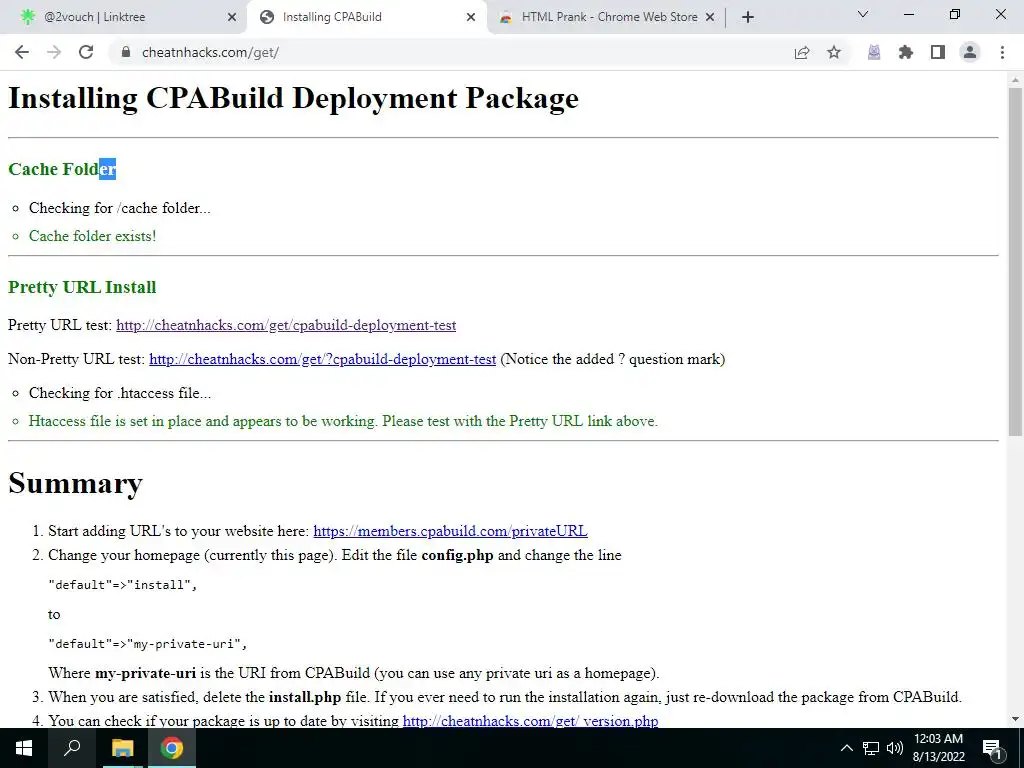Image resolution: width=1024 pixels, height=768 pixels.
Task: Click the bold install.php filename
Action: tap(305, 697)
